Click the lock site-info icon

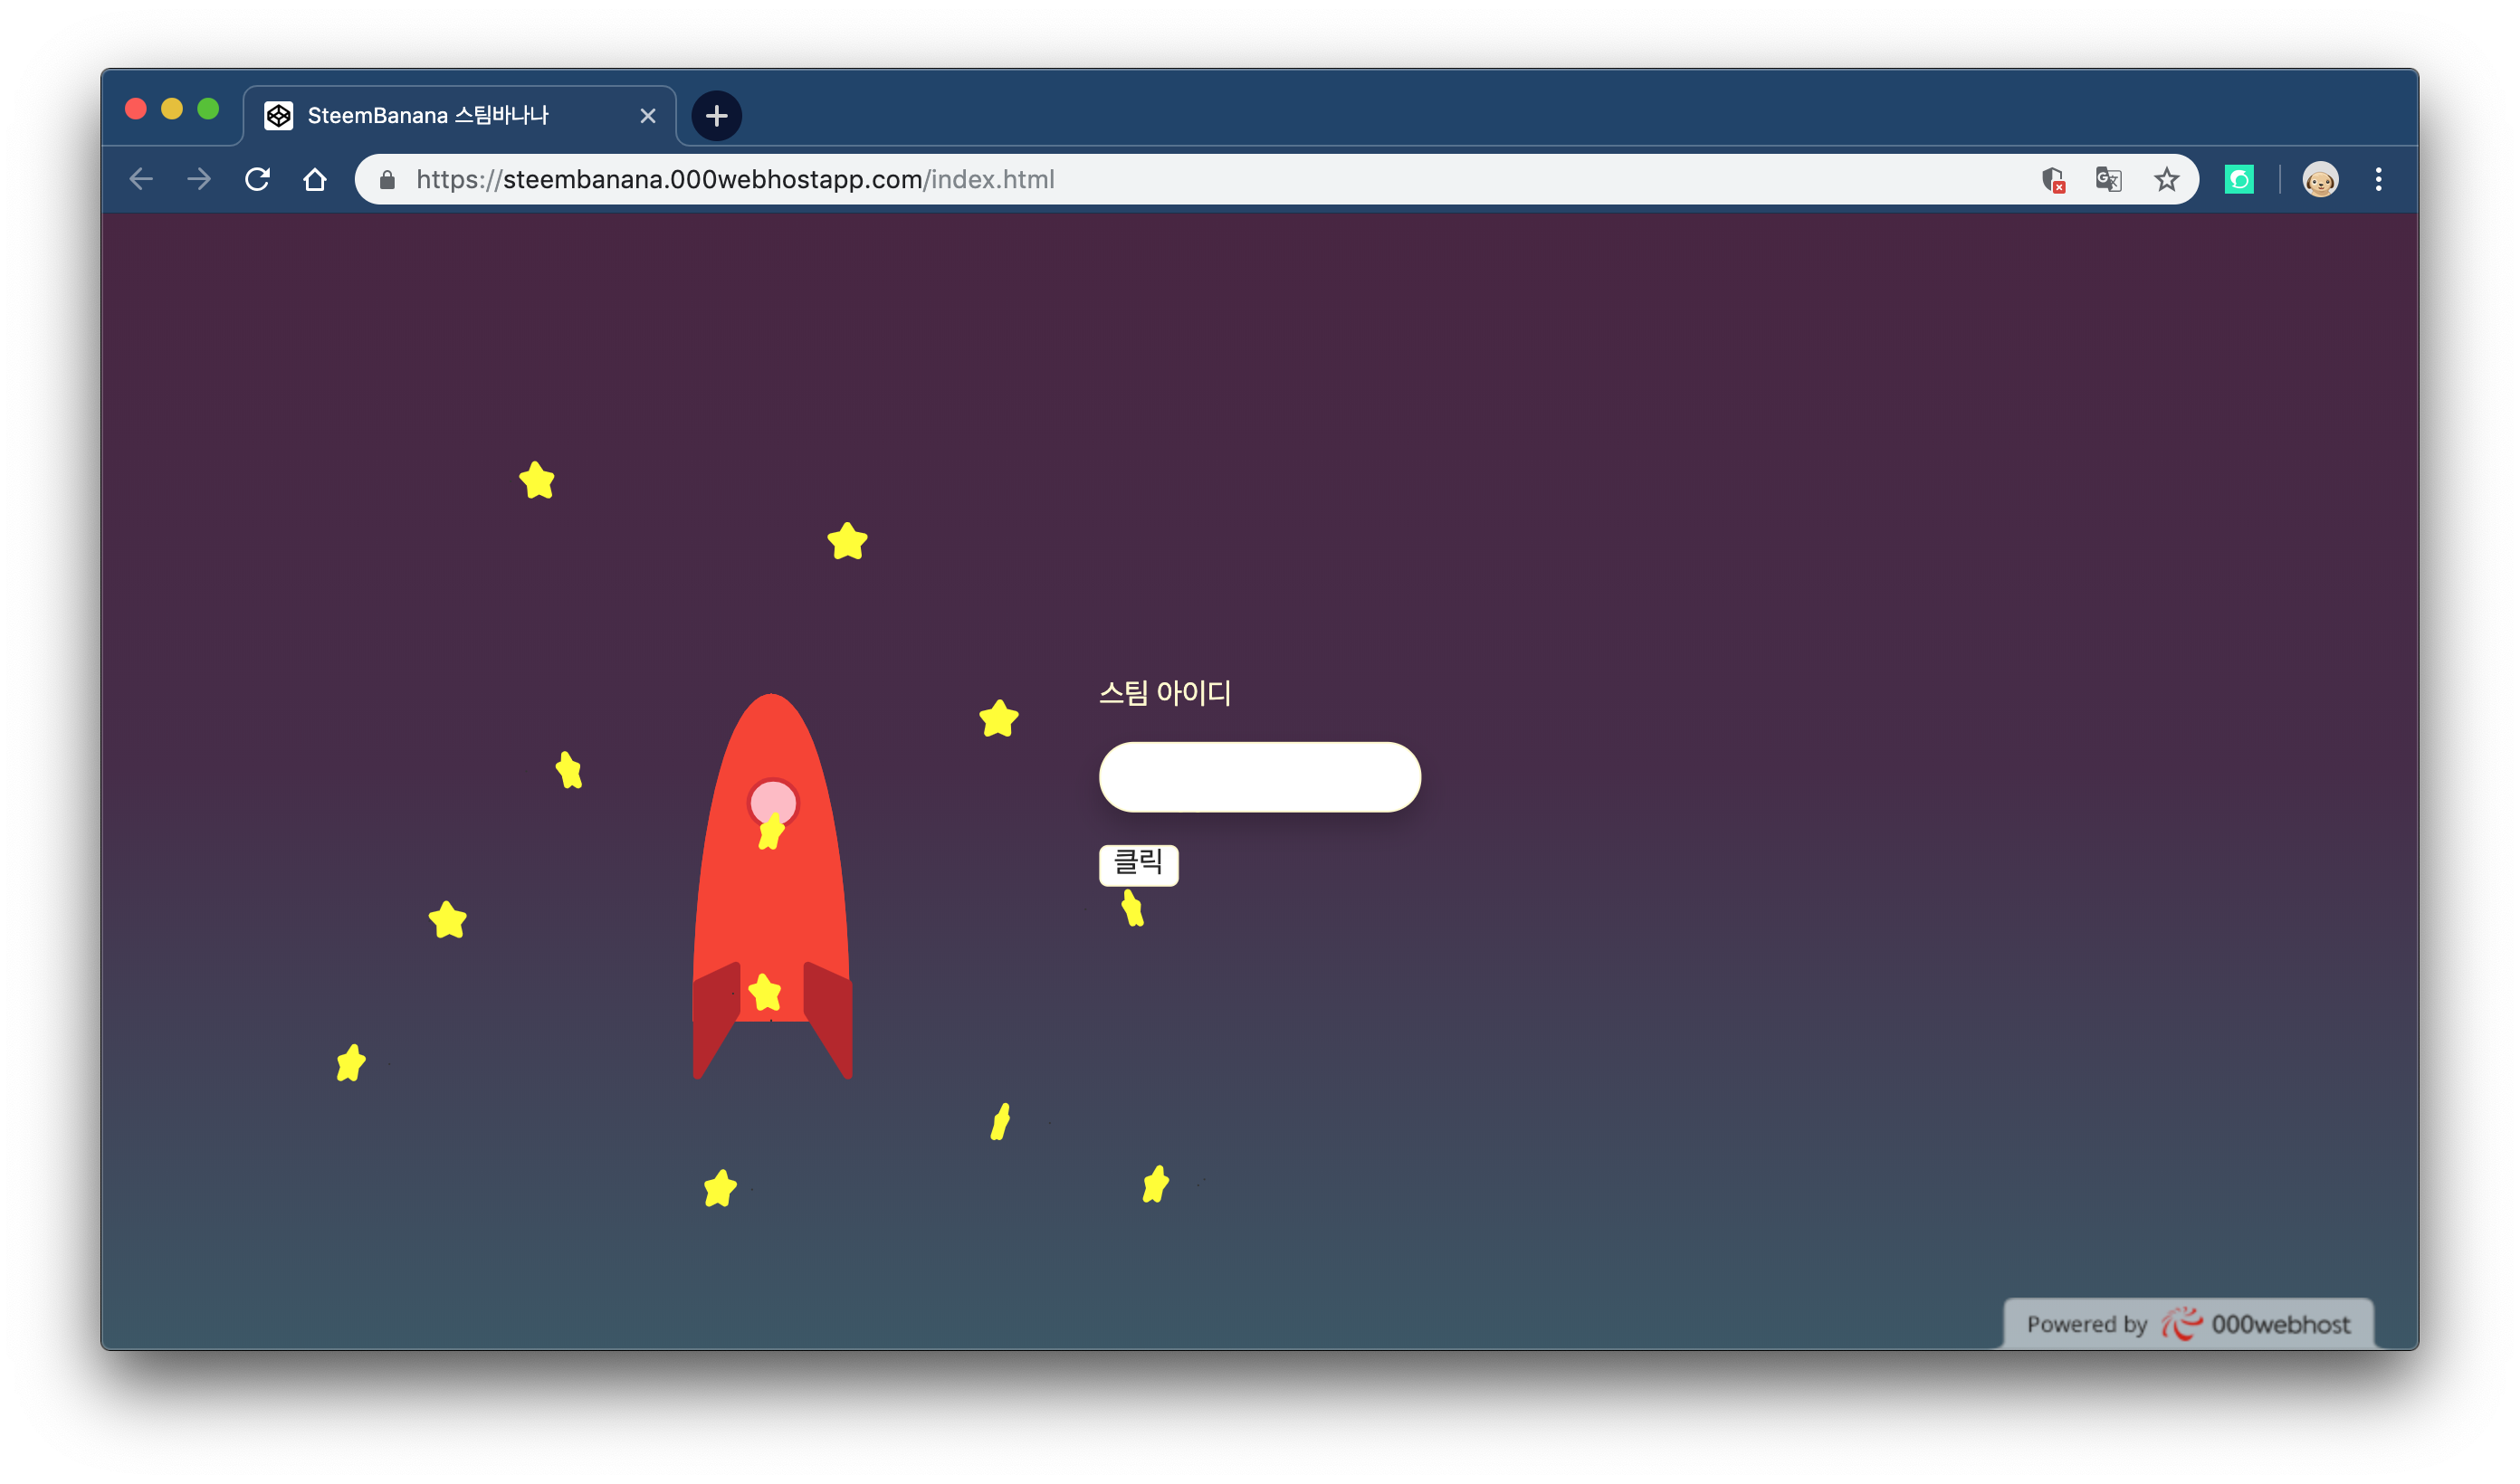pyautogui.click(x=387, y=180)
